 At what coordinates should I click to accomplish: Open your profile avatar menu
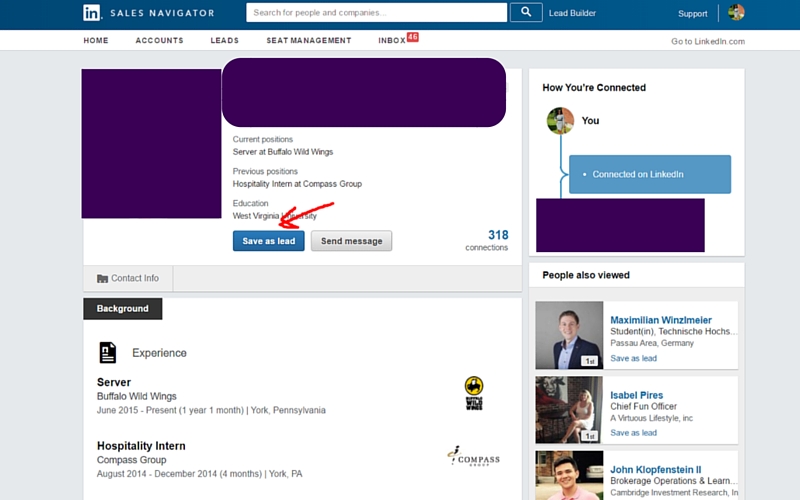[x=736, y=12]
